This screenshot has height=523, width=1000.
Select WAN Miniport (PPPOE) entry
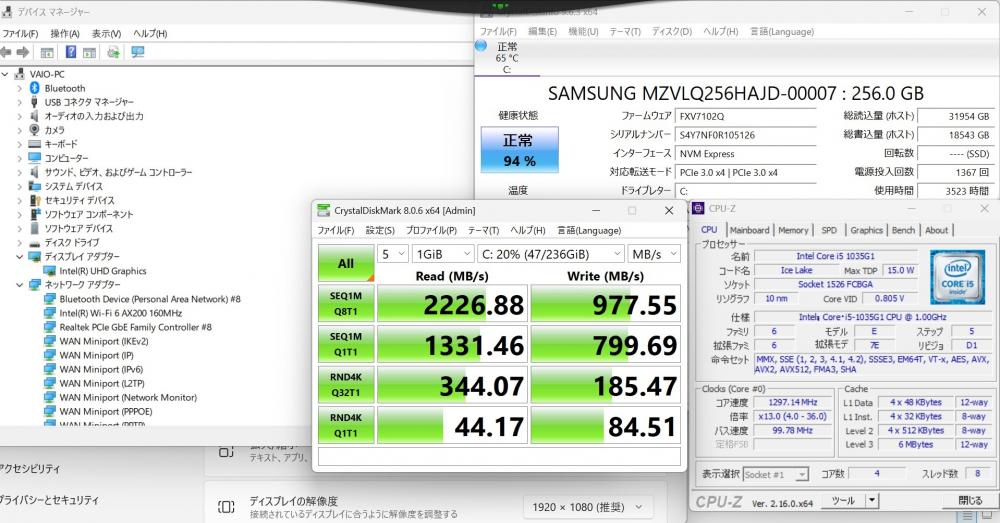click(x=105, y=411)
